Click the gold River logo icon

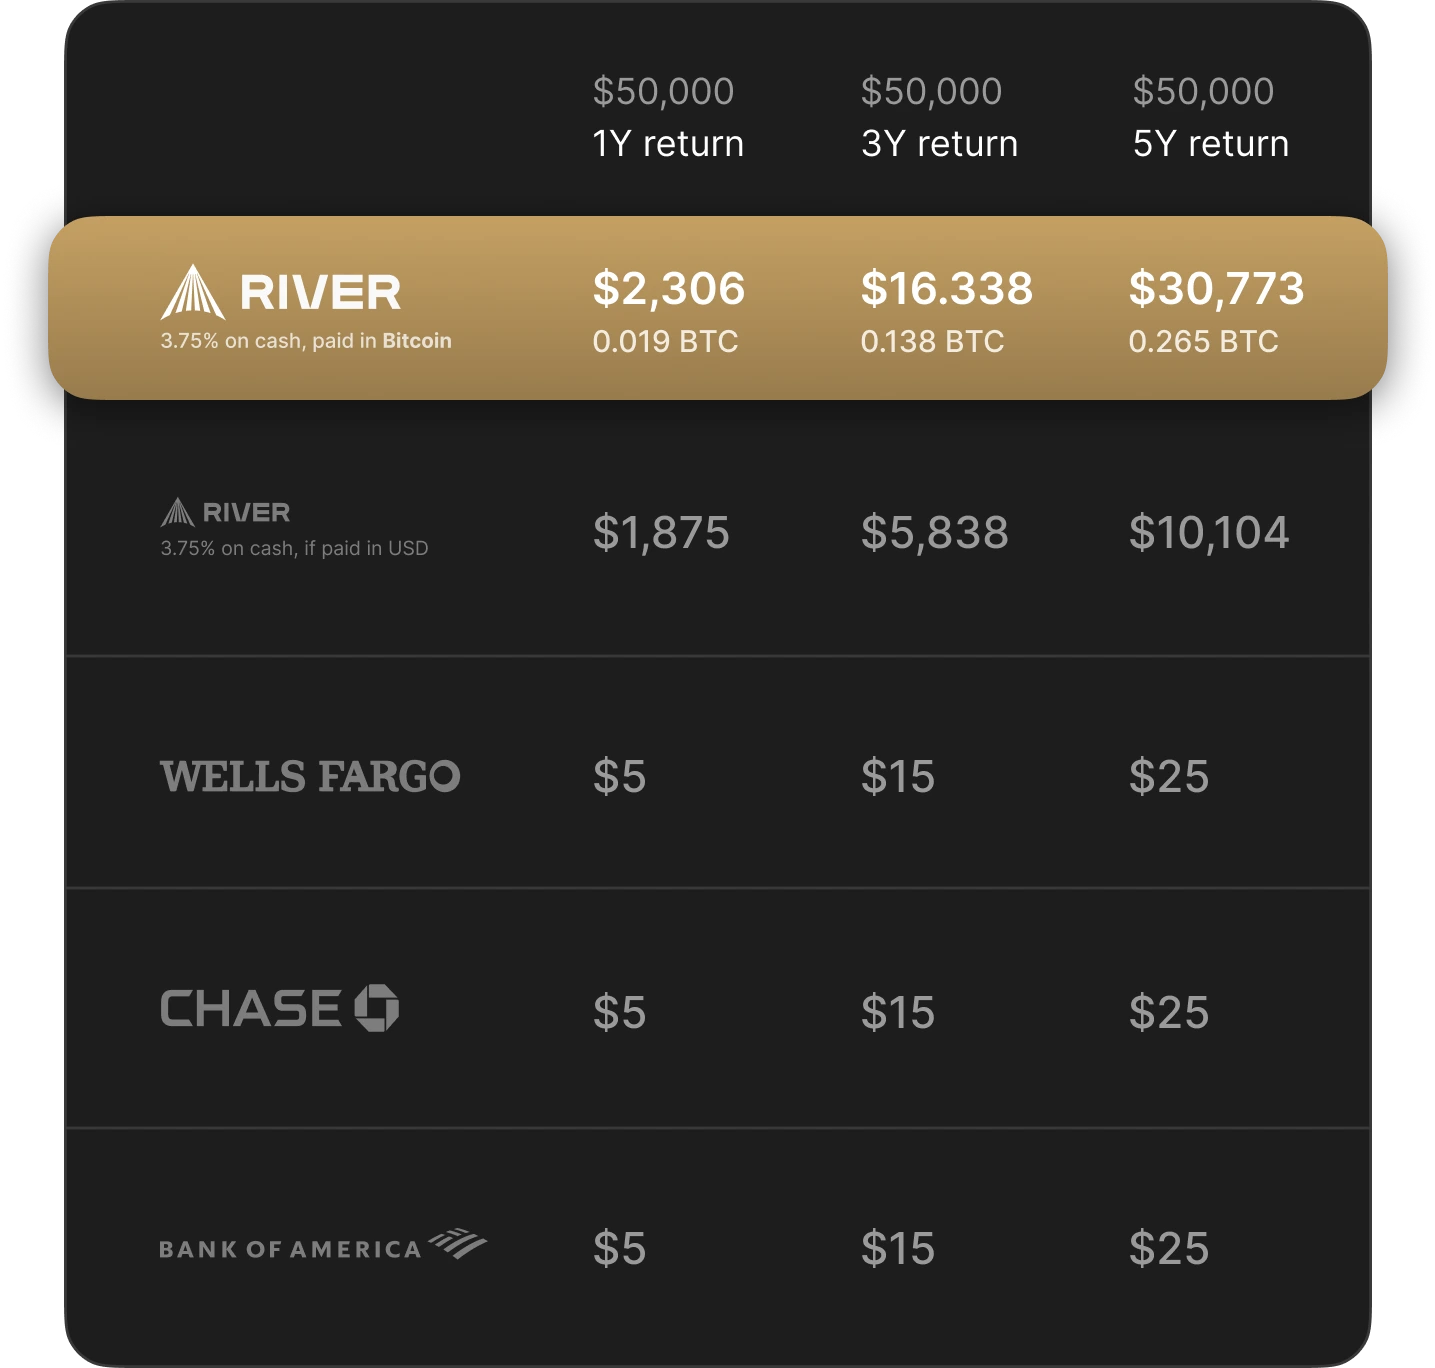tap(192, 291)
